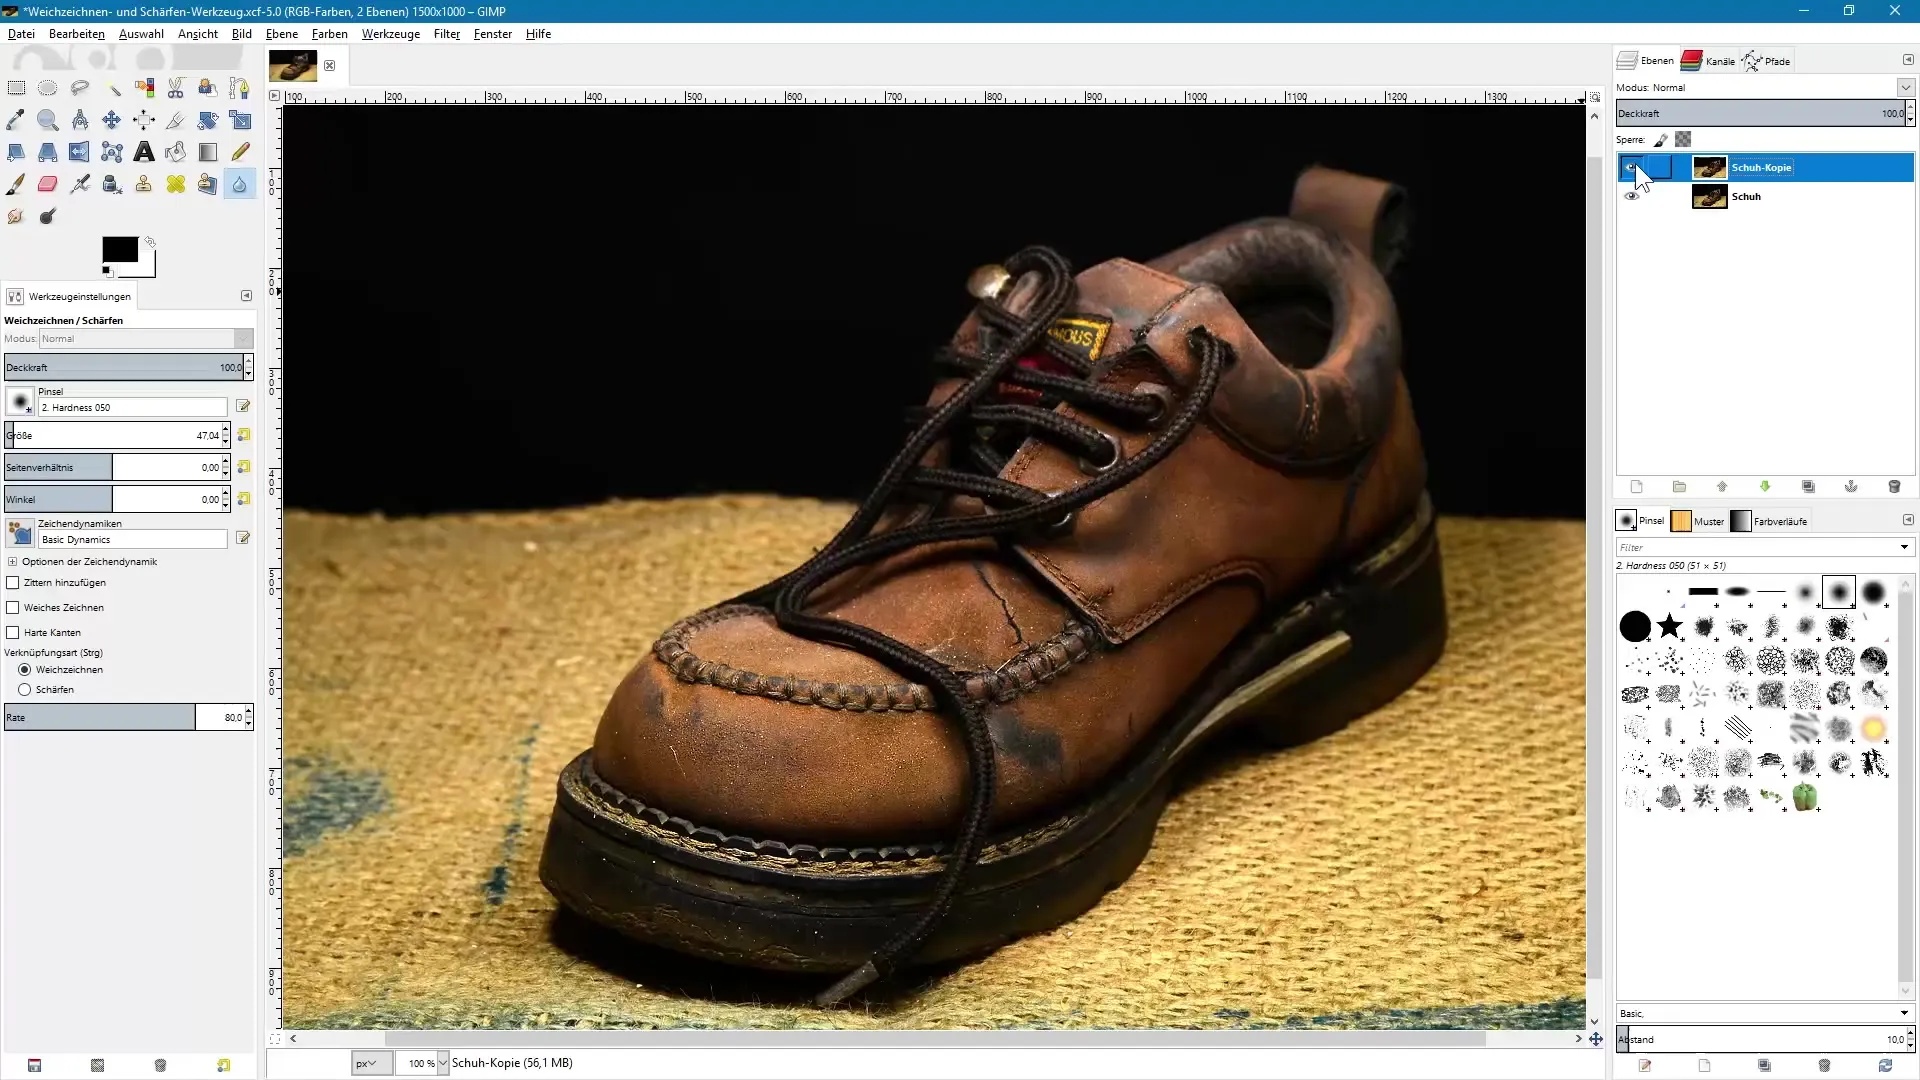Select the Scissors Select tool
The image size is (1920, 1080).
tap(176, 88)
